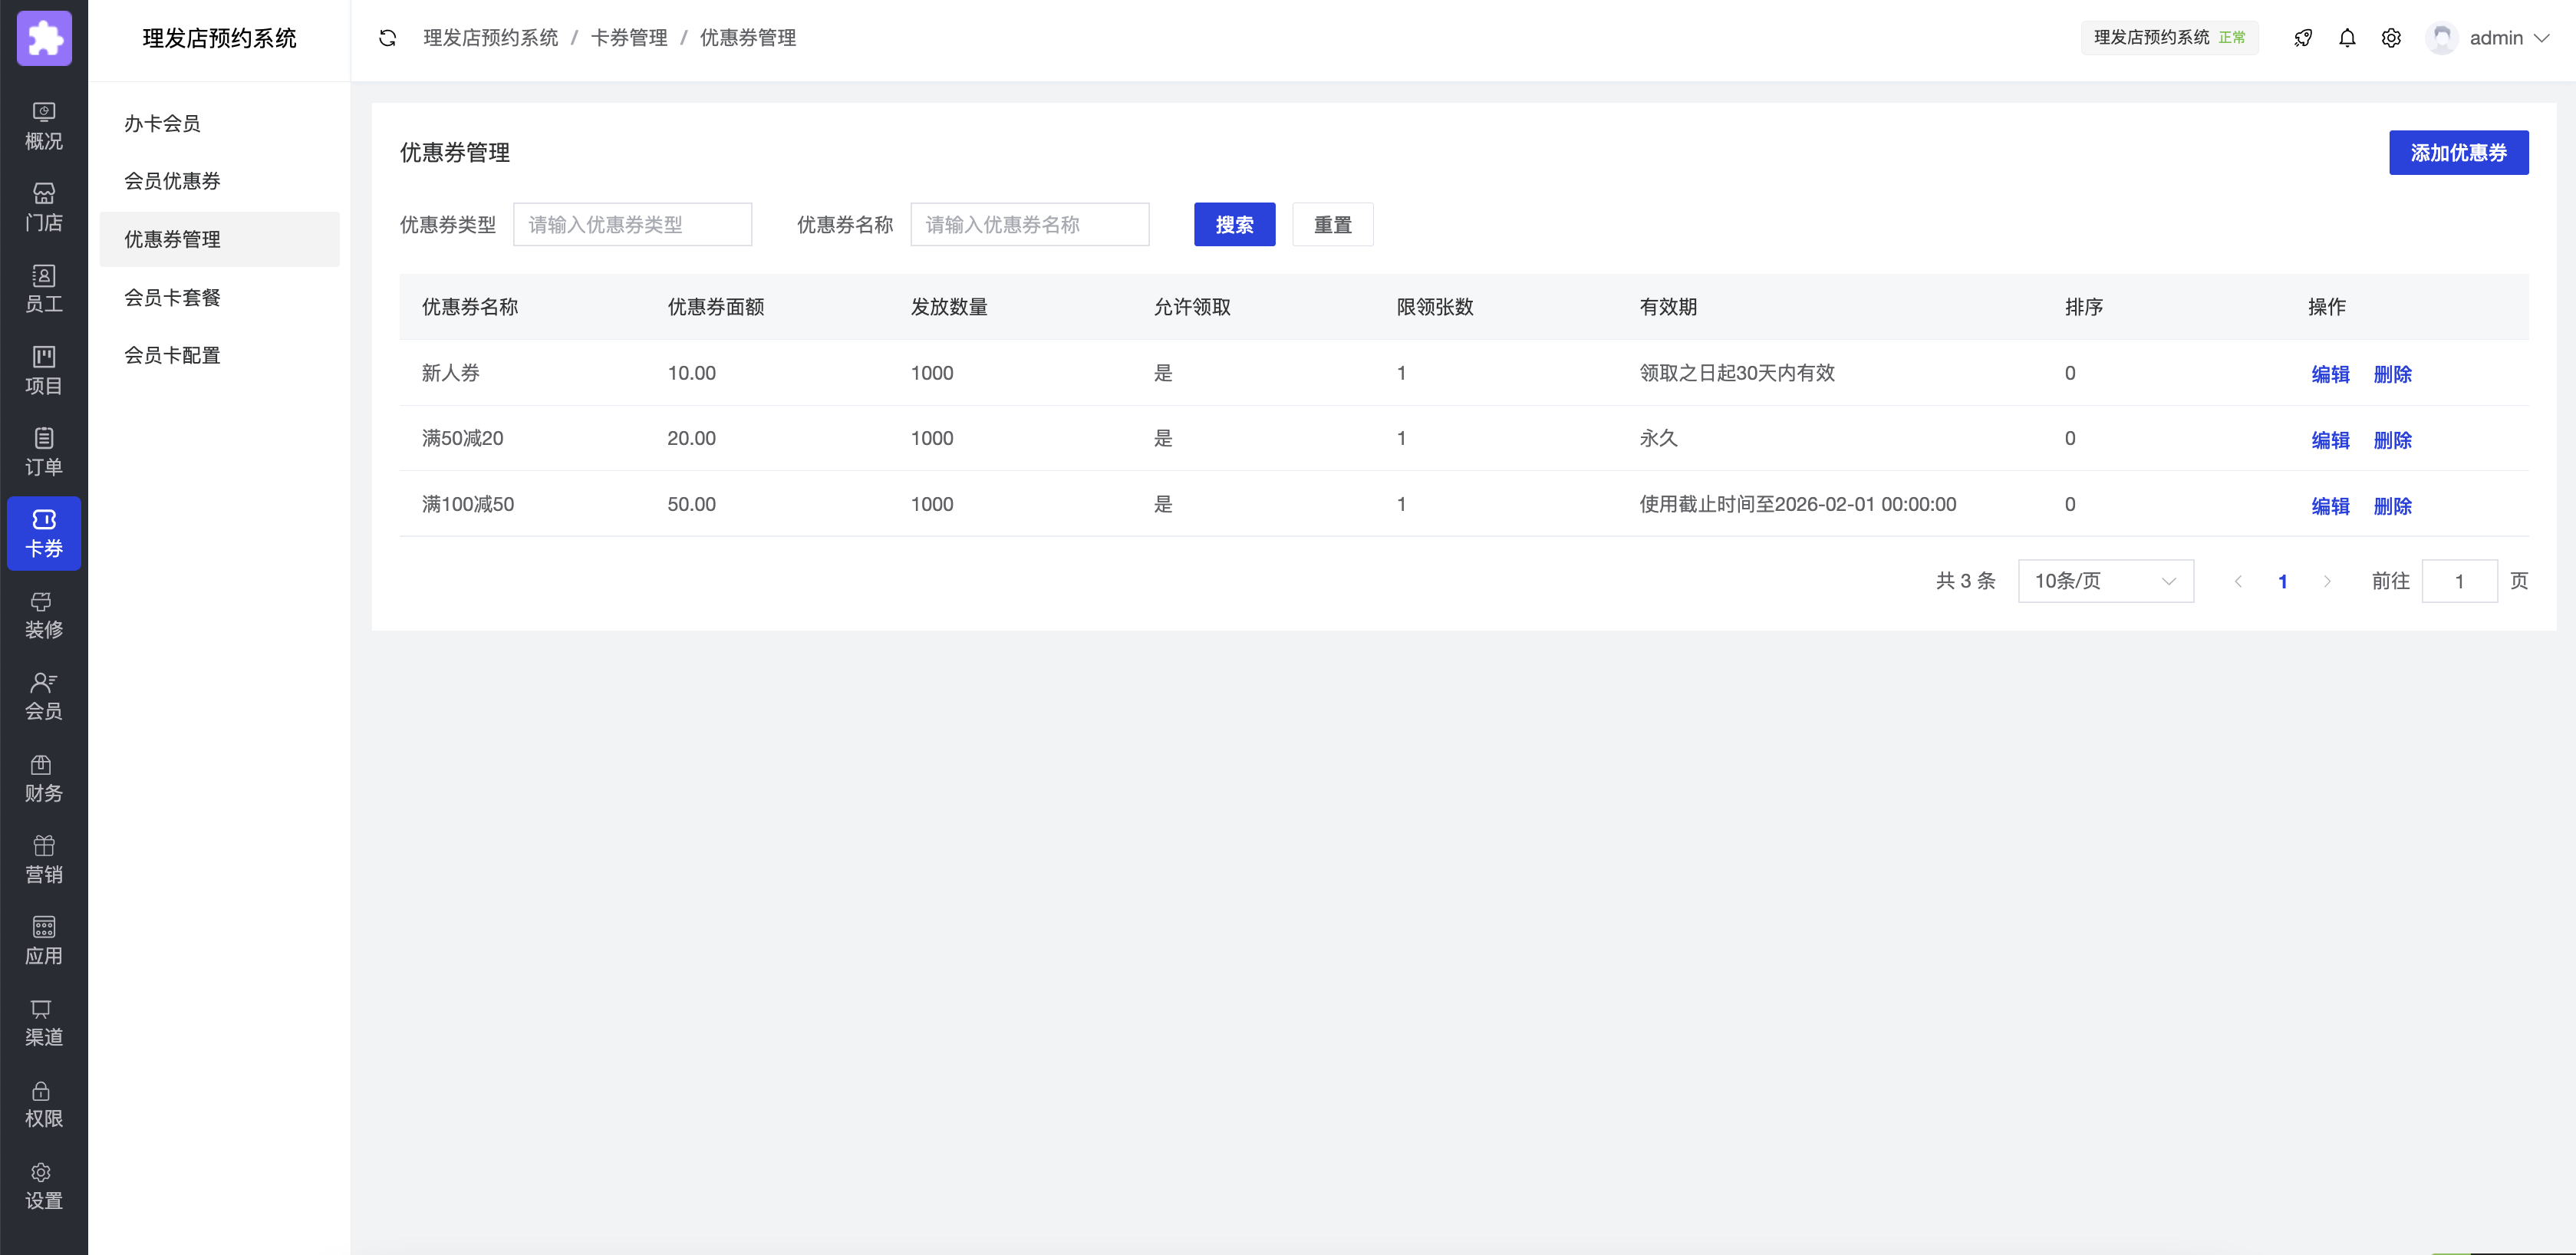Viewport: 2576px width, 1255px height.
Task: Focus the 优惠券类型 input field
Action: [x=632, y=224]
